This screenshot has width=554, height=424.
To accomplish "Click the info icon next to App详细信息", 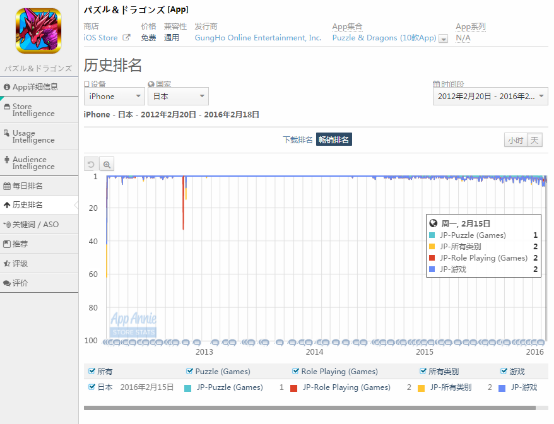I will pos(7,87).
